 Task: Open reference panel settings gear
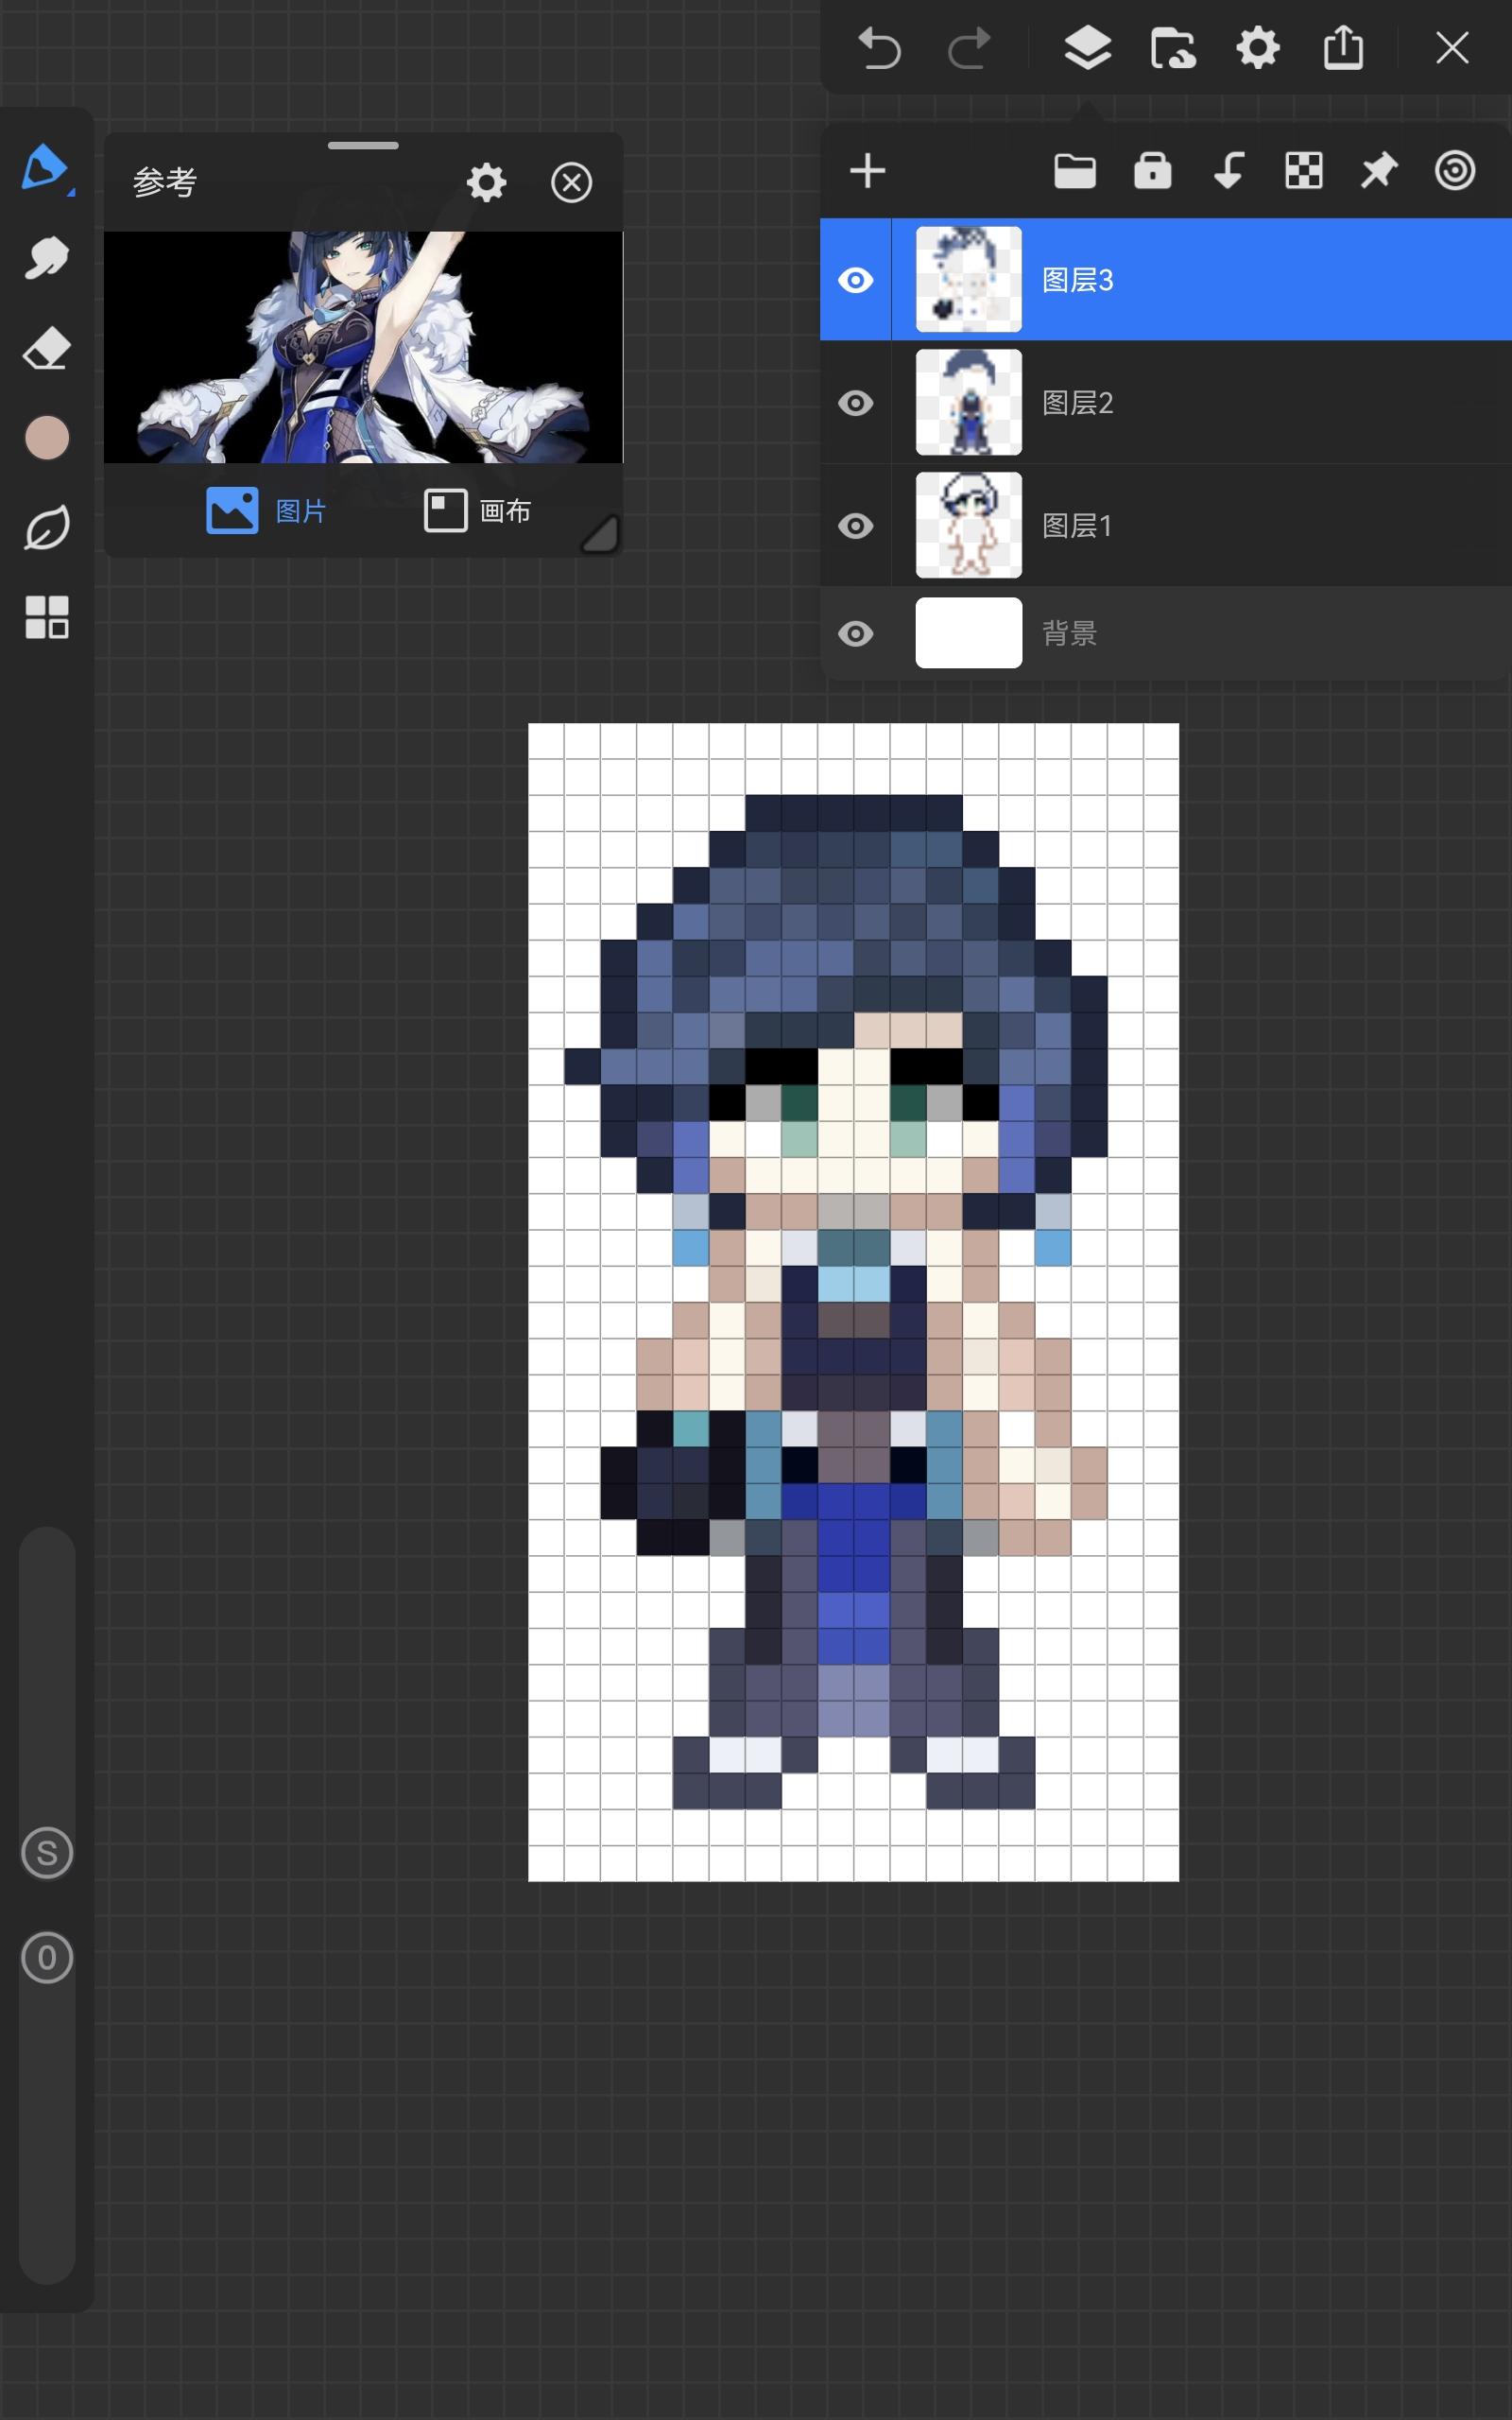click(x=487, y=183)
